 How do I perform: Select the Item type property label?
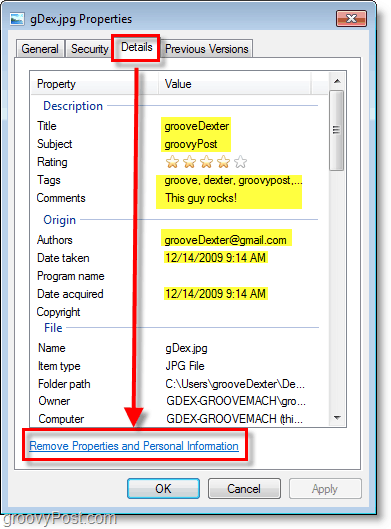pyautogui.click(x=59, y=366)
